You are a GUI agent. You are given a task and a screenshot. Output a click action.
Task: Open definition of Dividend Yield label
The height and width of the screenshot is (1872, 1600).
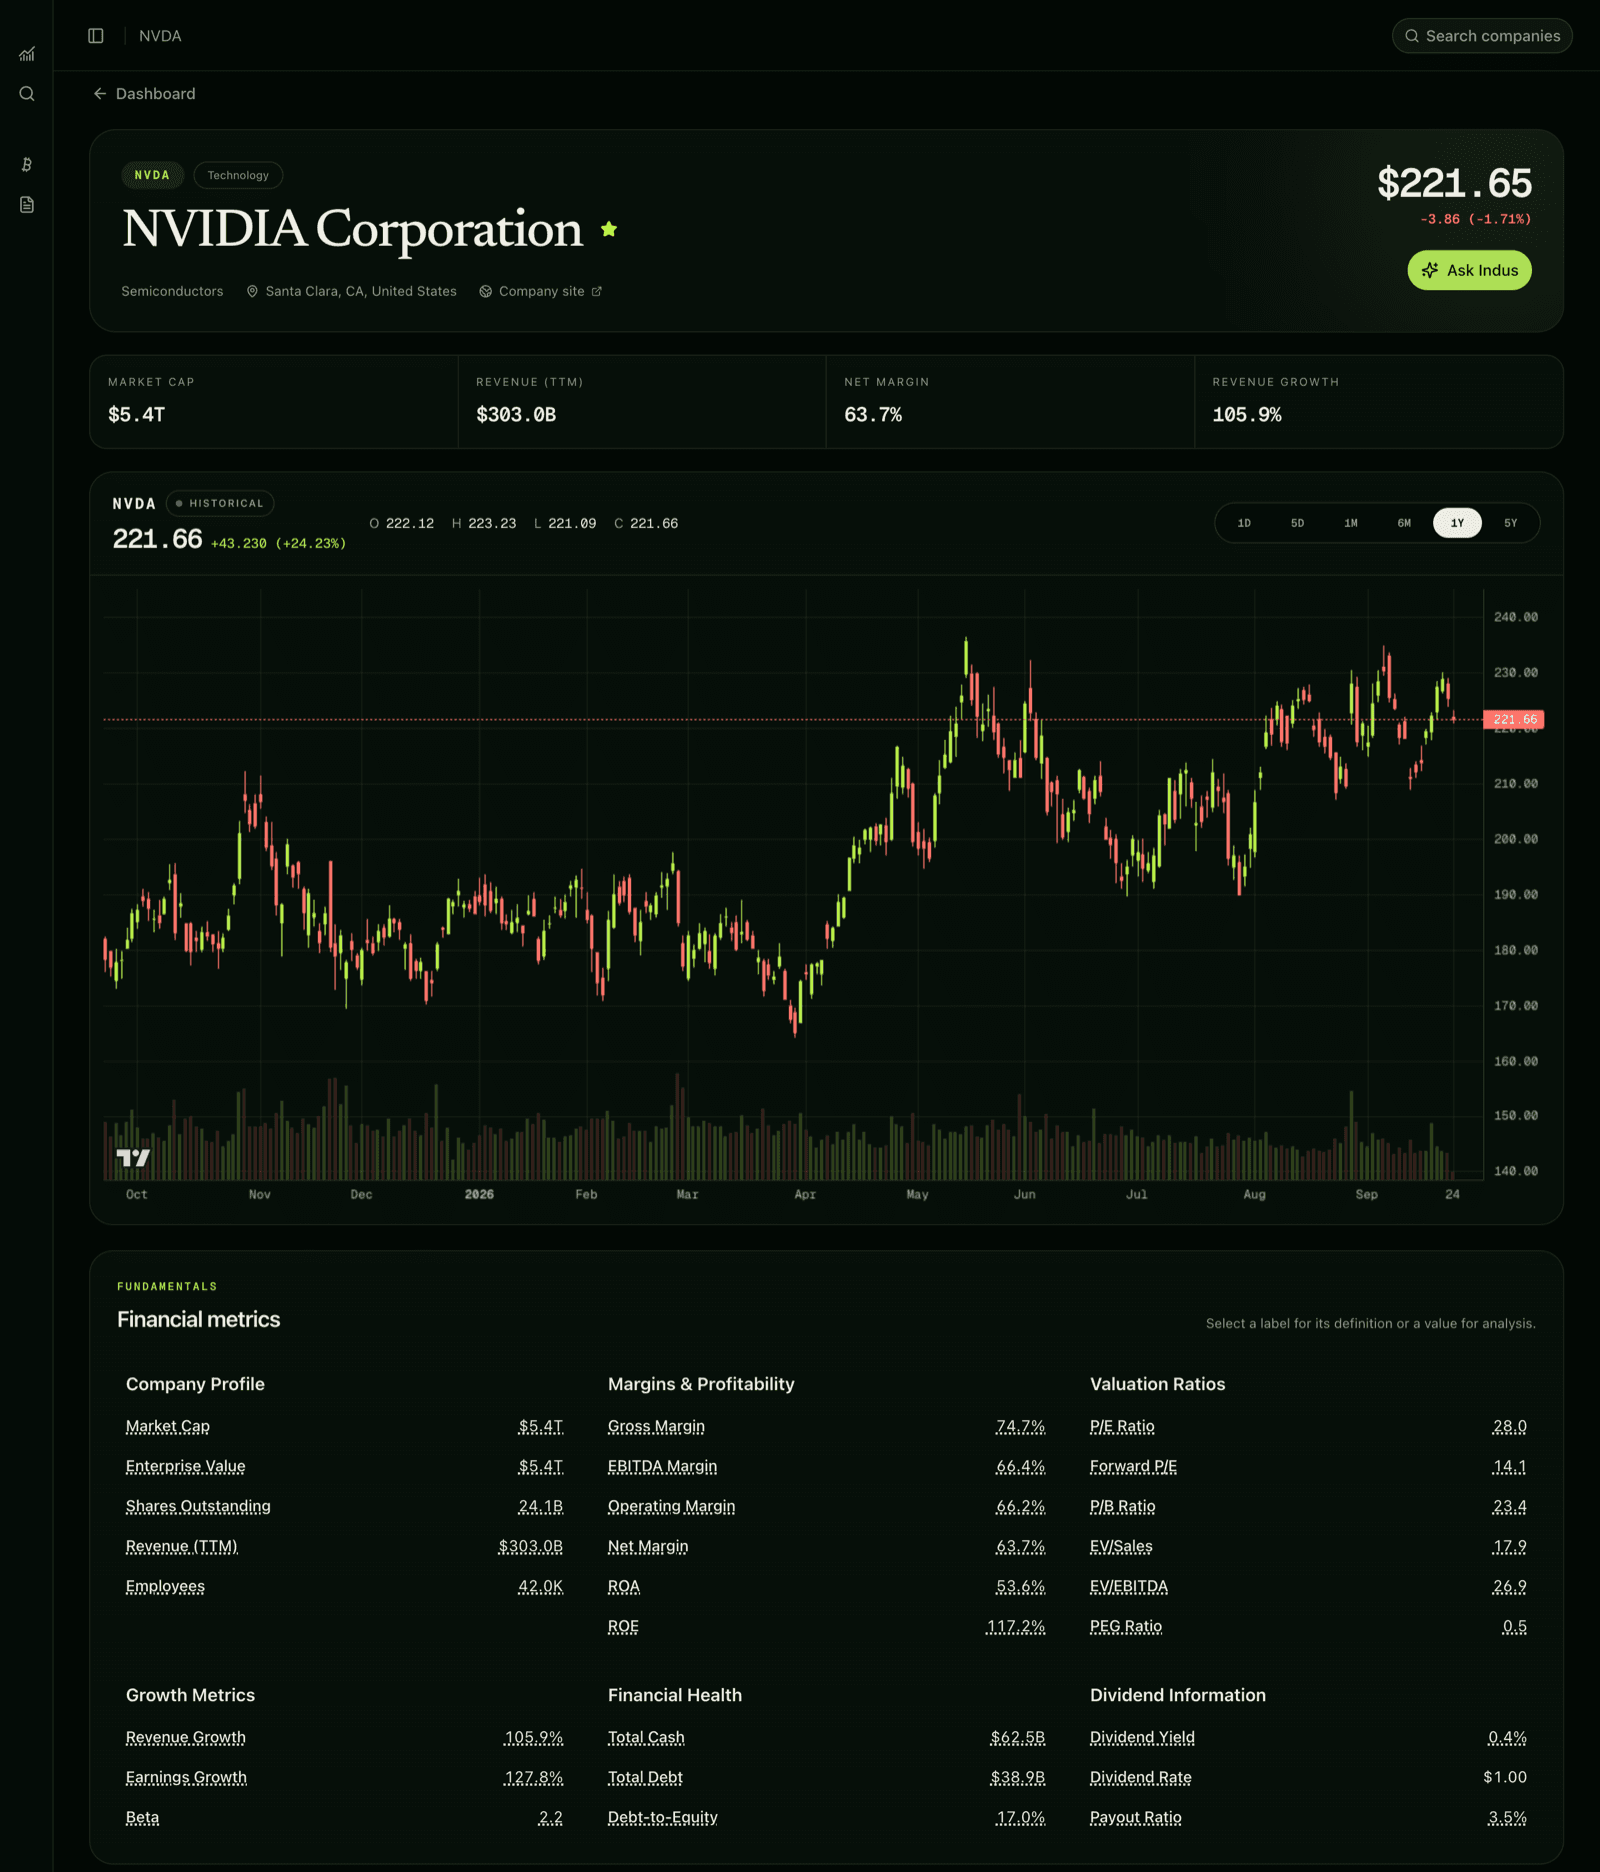tap(1142, 1738)
